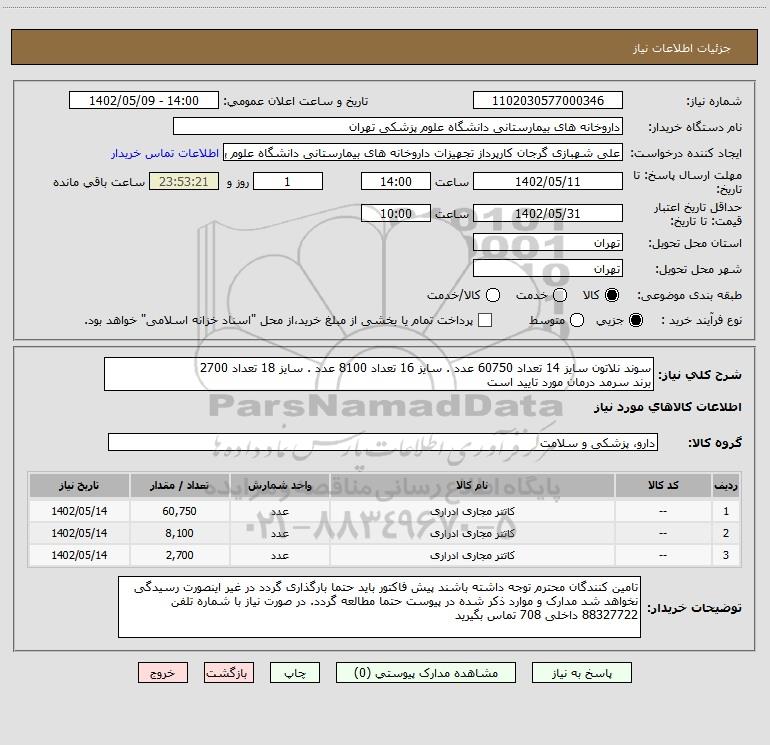This screenshot has height=745, width=770.
Task: Click the شماره نیاز field 1102030577000346
Action: (x=548, y=101)
